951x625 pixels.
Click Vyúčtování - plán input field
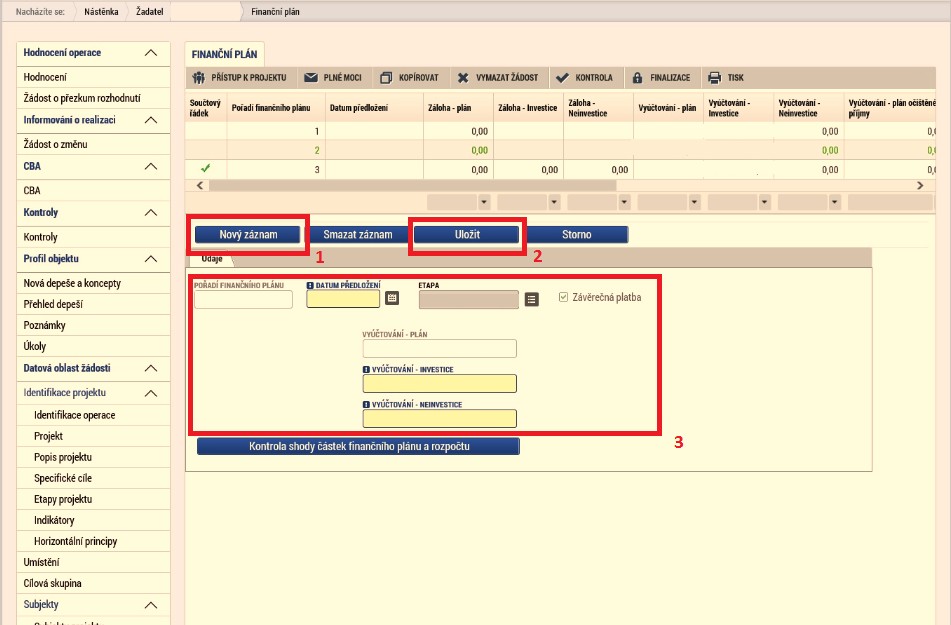click(x=440, y=348)
